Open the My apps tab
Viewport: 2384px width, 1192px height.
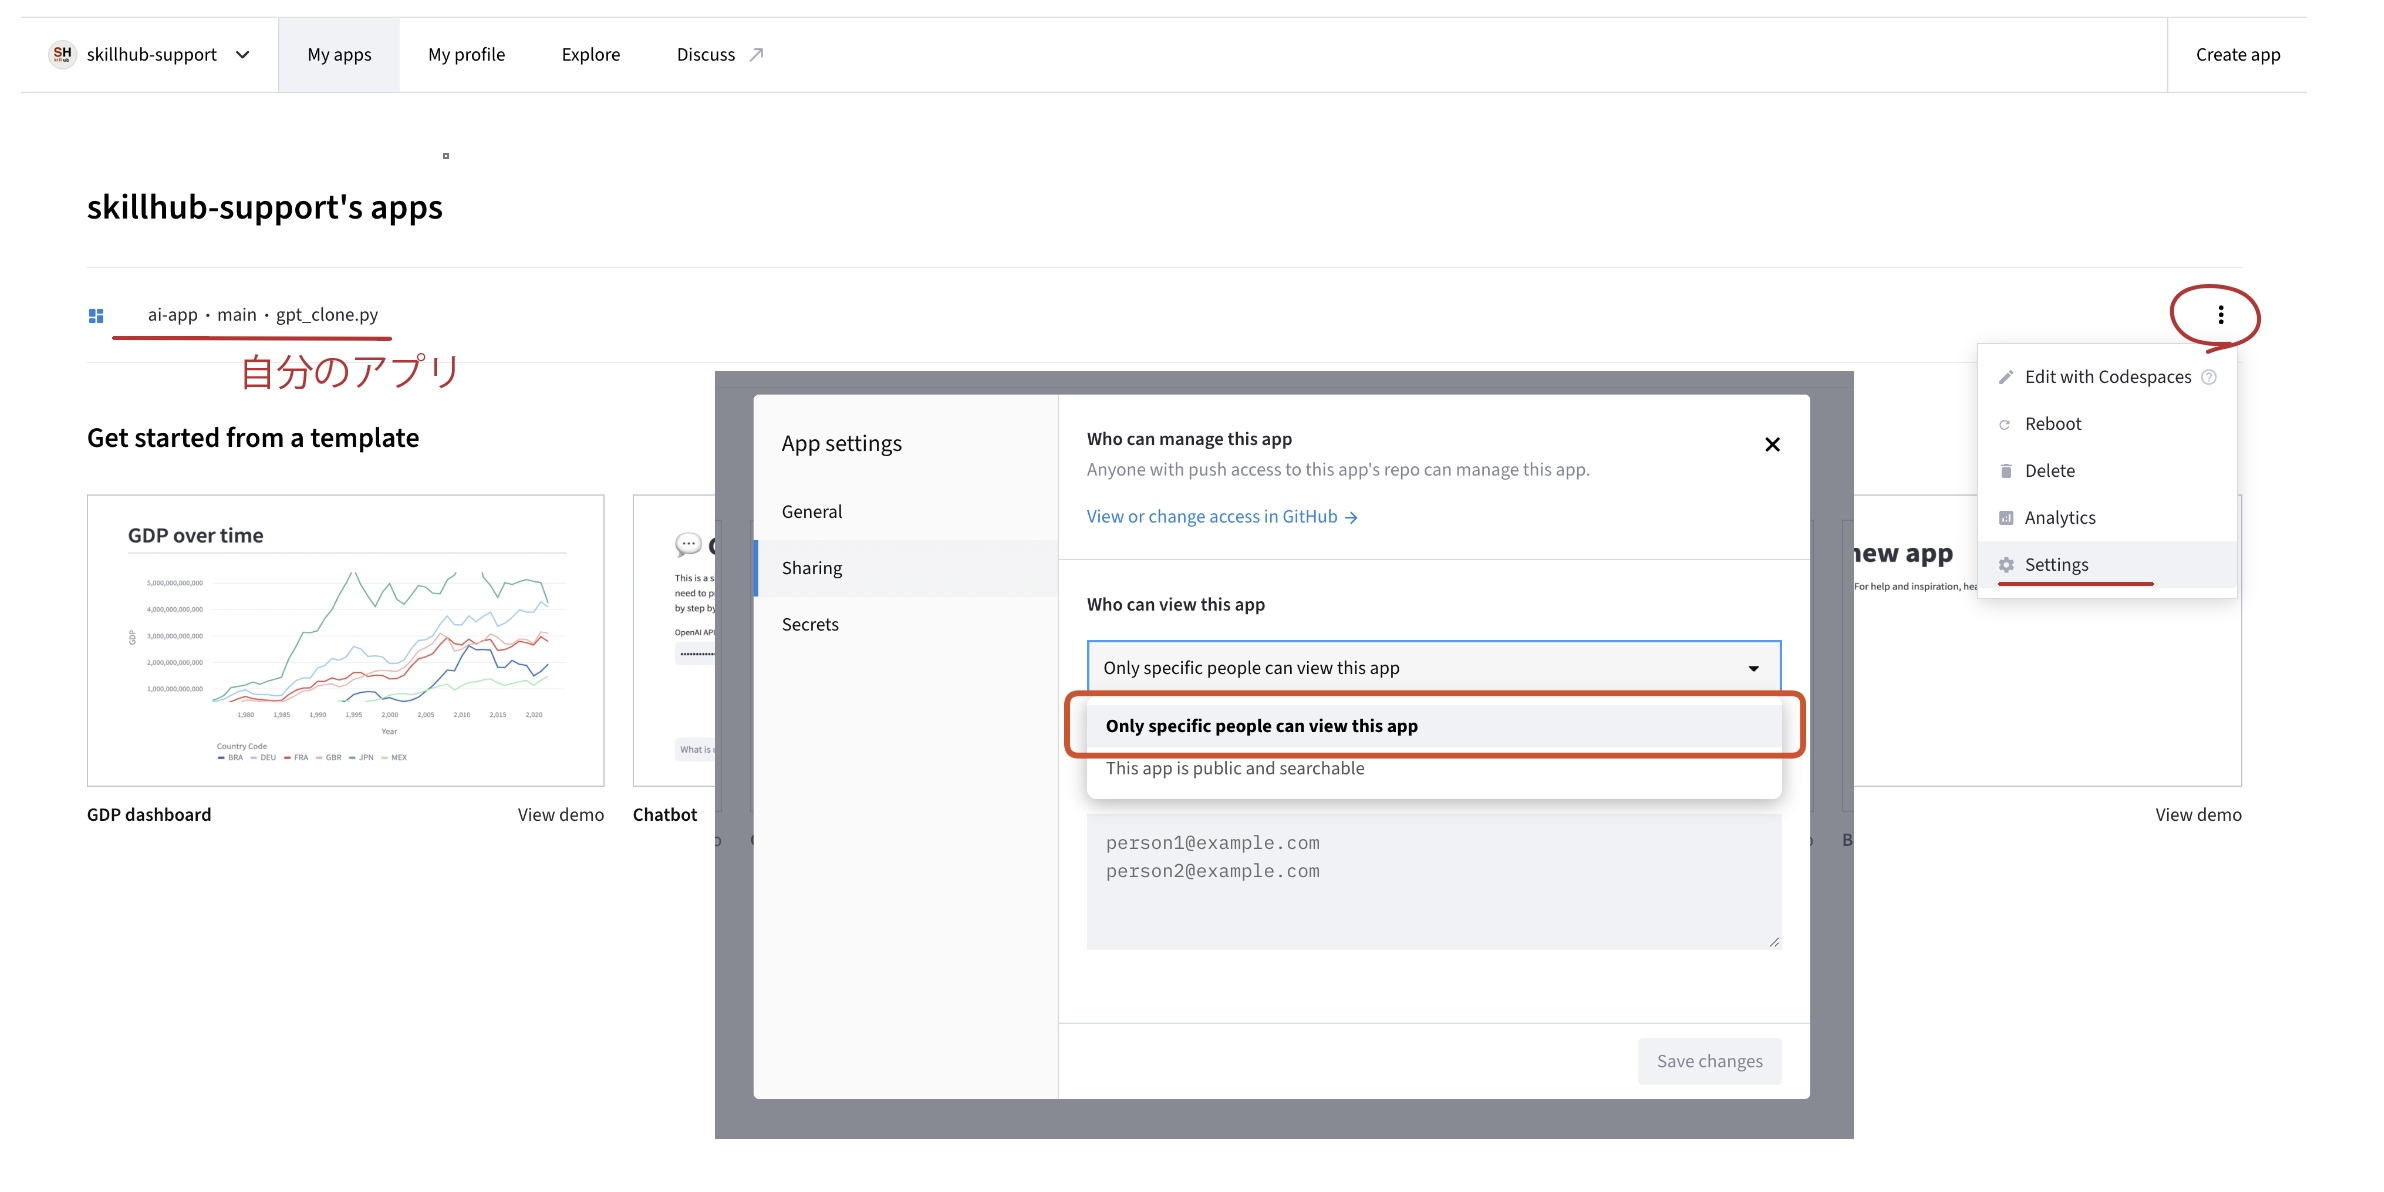(x=339, y=55)
